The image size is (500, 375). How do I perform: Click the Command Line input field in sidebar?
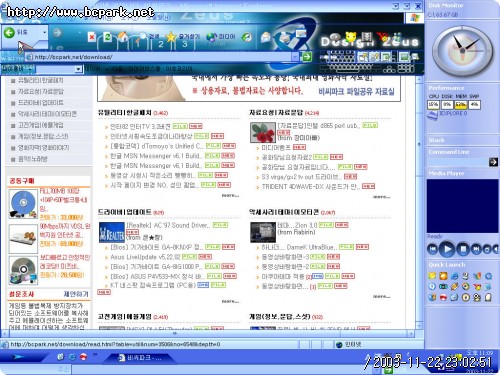[458, 162]
